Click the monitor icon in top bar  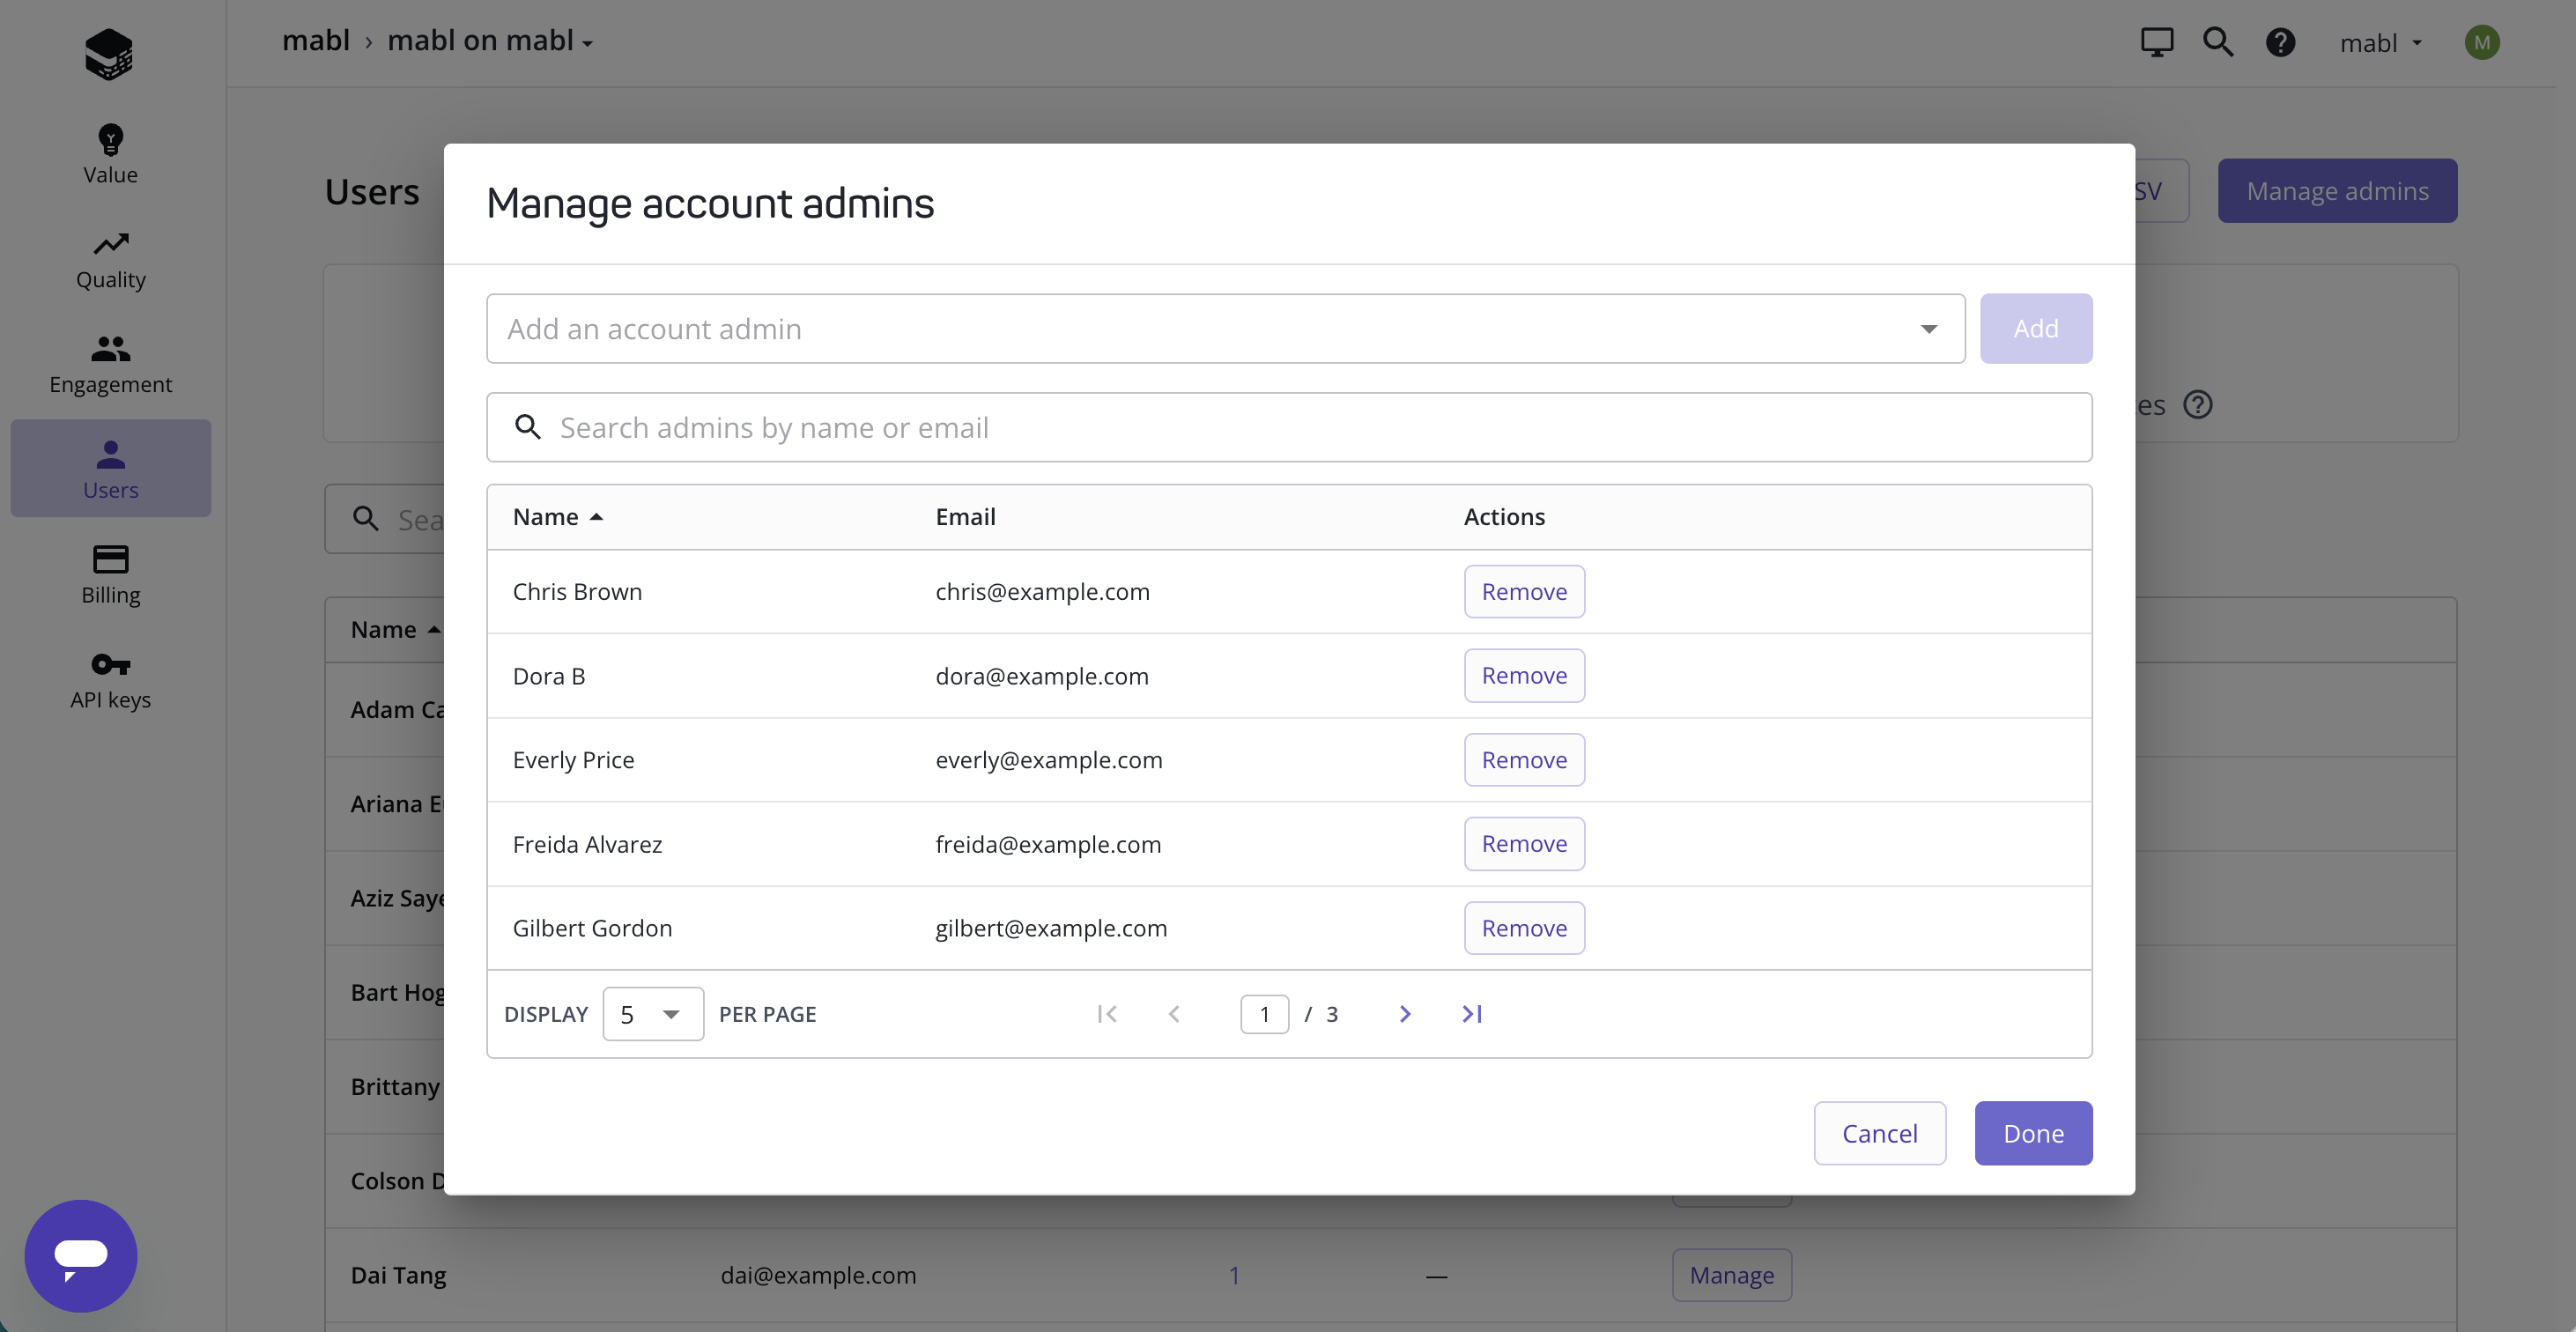point(2156,42)
